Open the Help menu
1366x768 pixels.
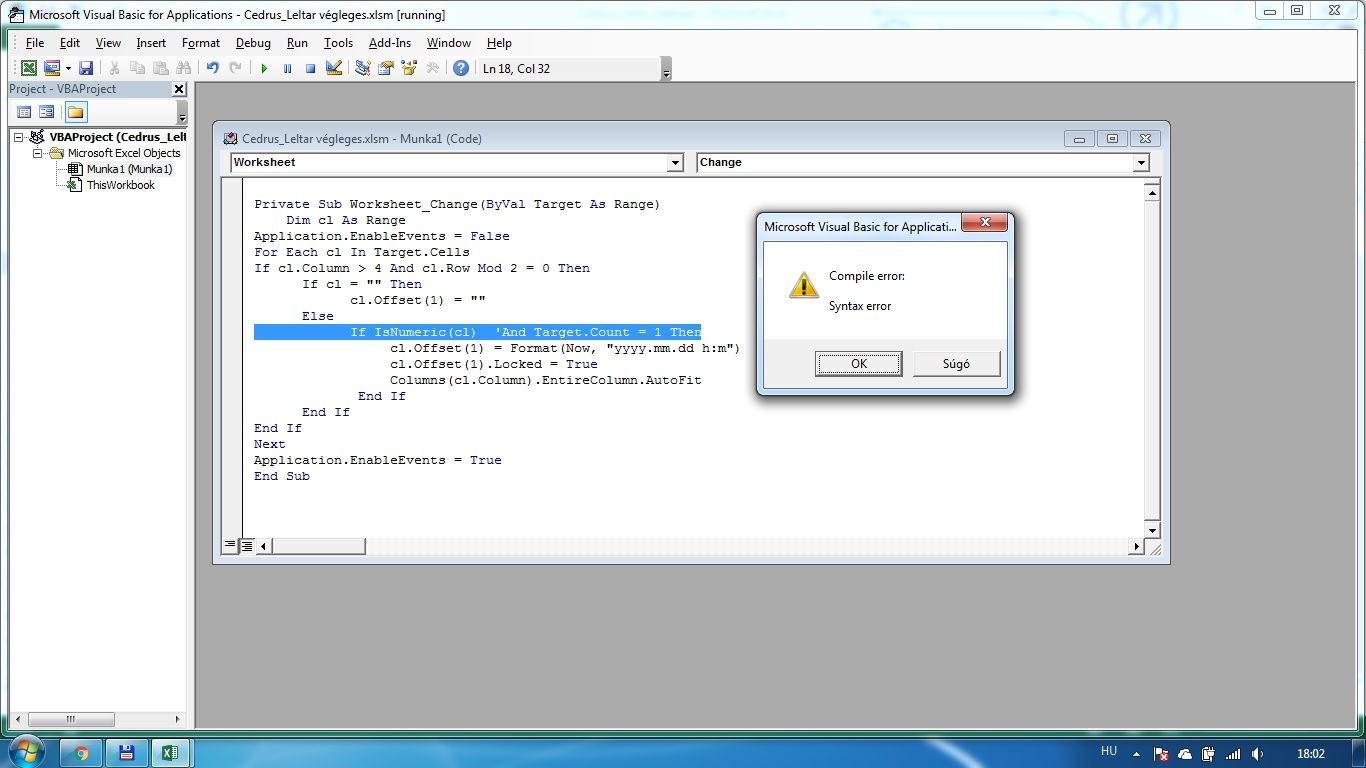click(x=499, y=43)
